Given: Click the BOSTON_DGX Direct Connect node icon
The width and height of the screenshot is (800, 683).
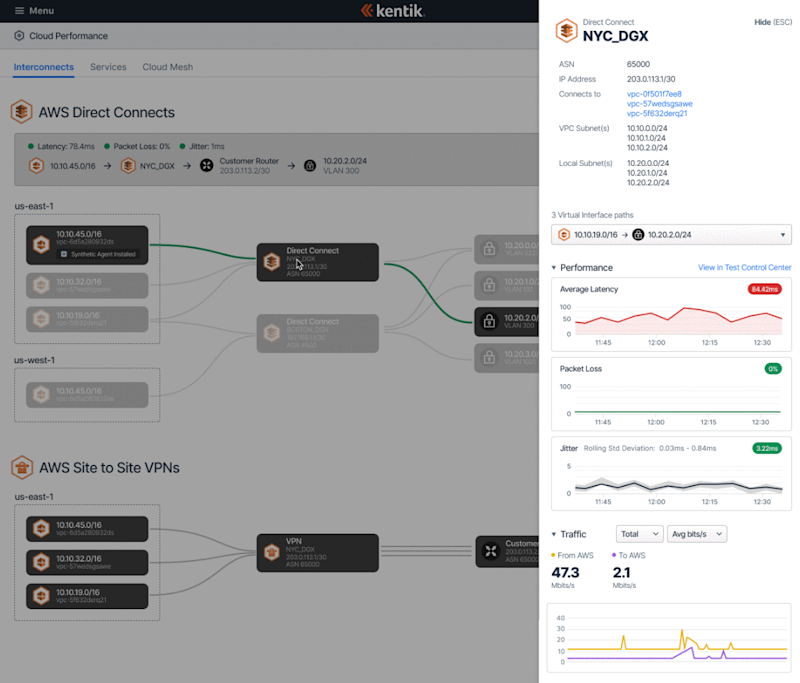Looking at the screenshot, I should (x=271, y=333).
